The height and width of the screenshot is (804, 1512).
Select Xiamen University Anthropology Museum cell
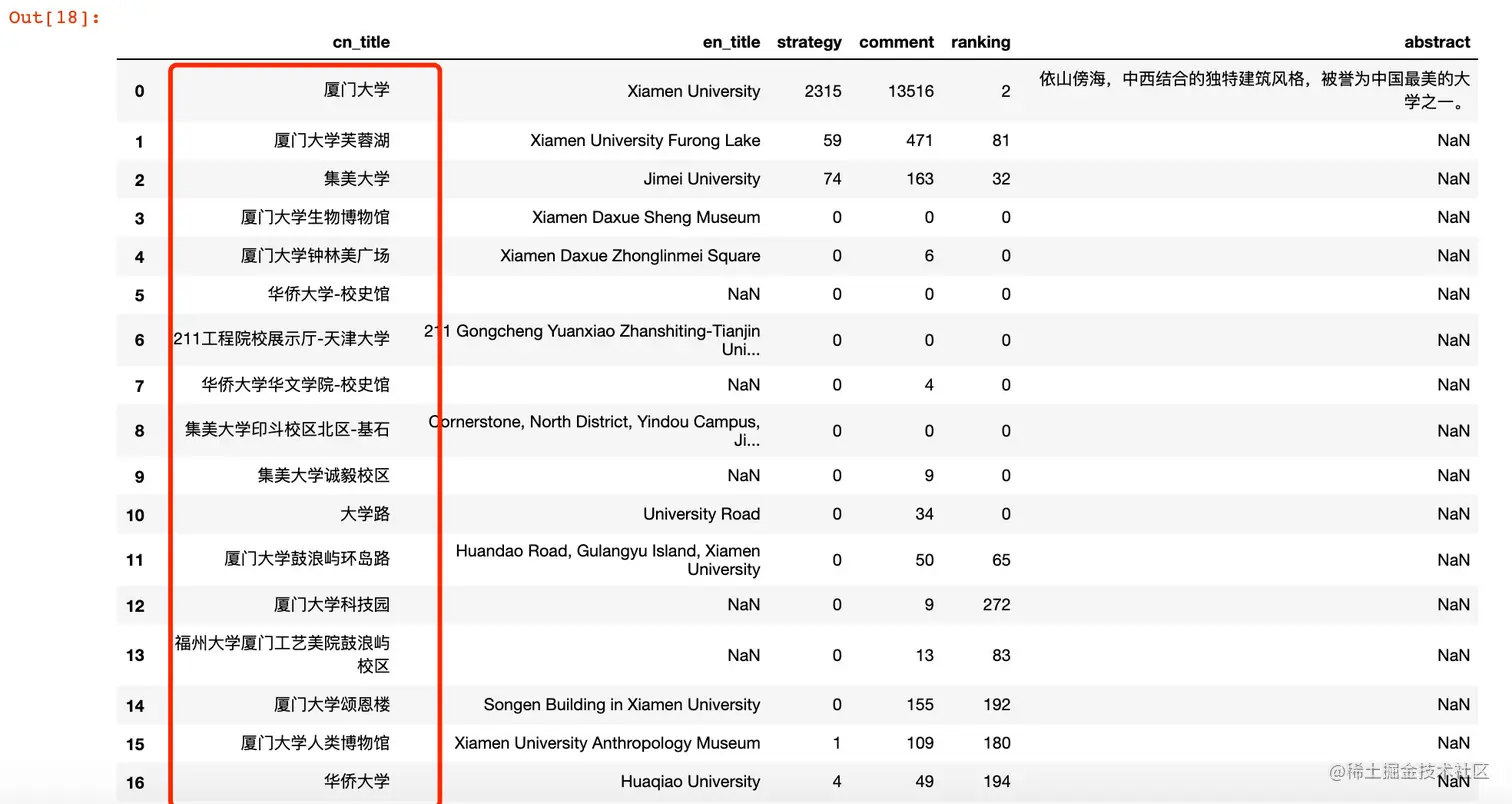pyautogui.click(x=607, y=743)
